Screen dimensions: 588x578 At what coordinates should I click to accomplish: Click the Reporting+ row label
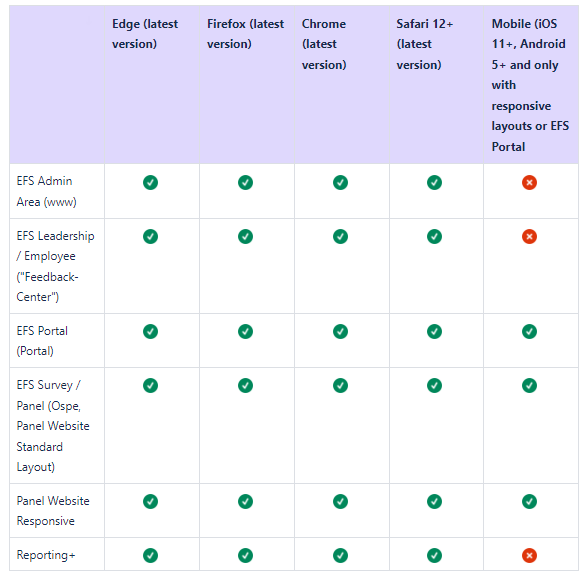coord(46,555)
